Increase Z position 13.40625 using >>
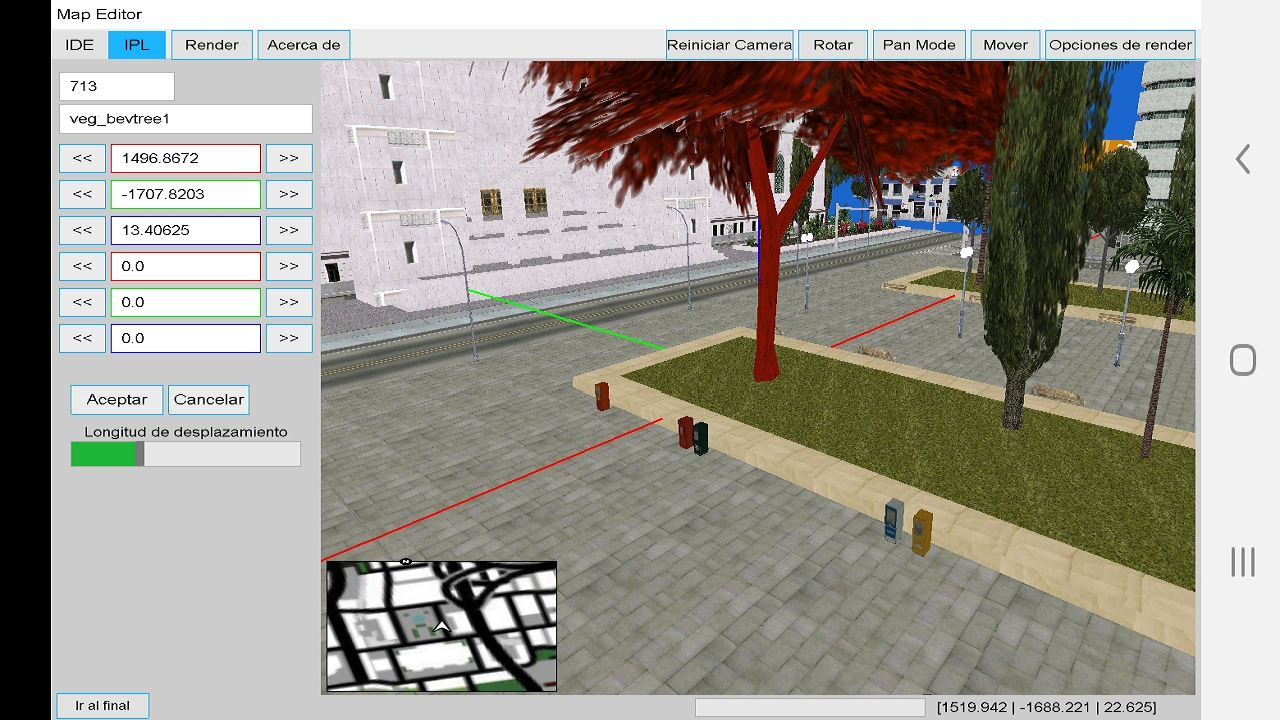The image size is (1280, 720). pos(289,230)
